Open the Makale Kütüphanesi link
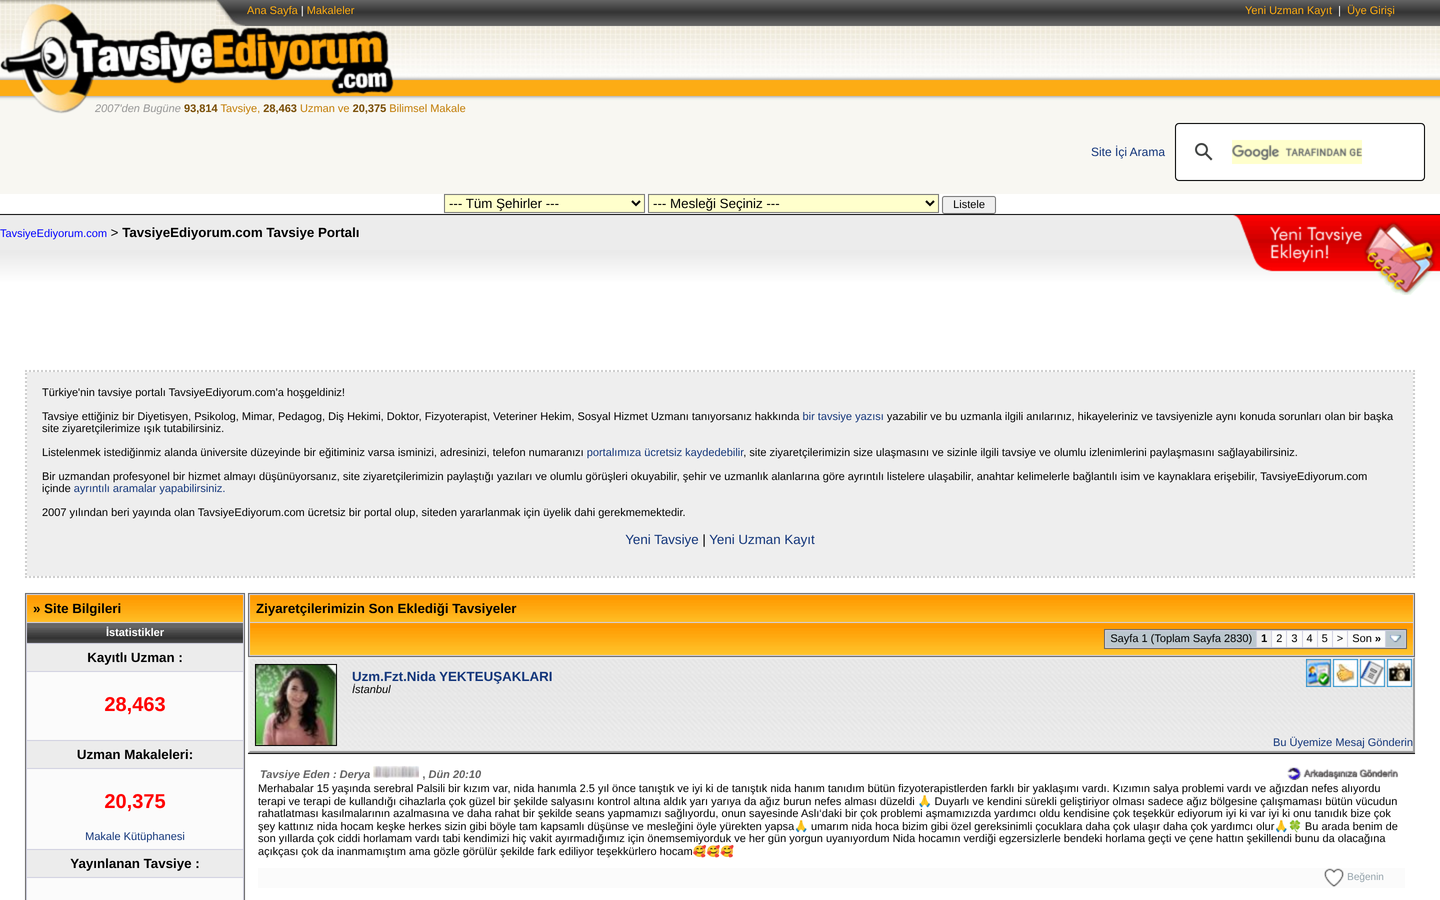Screen dimensions: 1440x900 point(135,836)
